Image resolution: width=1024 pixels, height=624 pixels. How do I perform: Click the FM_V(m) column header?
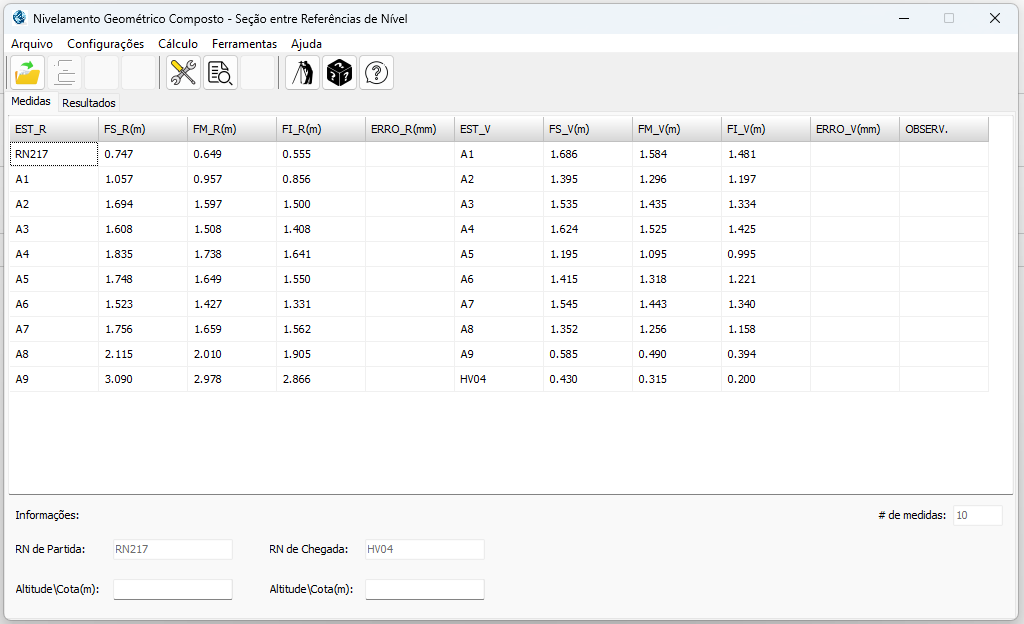(x=677, y=129)
